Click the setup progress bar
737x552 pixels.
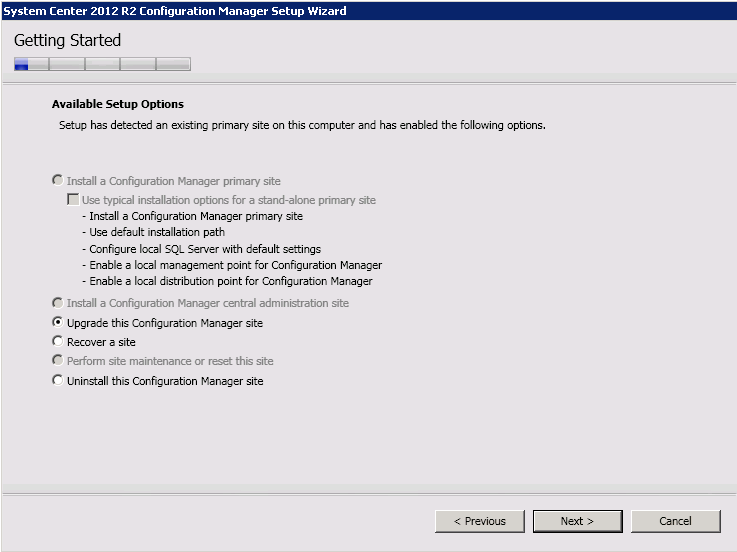pos(102,64)
